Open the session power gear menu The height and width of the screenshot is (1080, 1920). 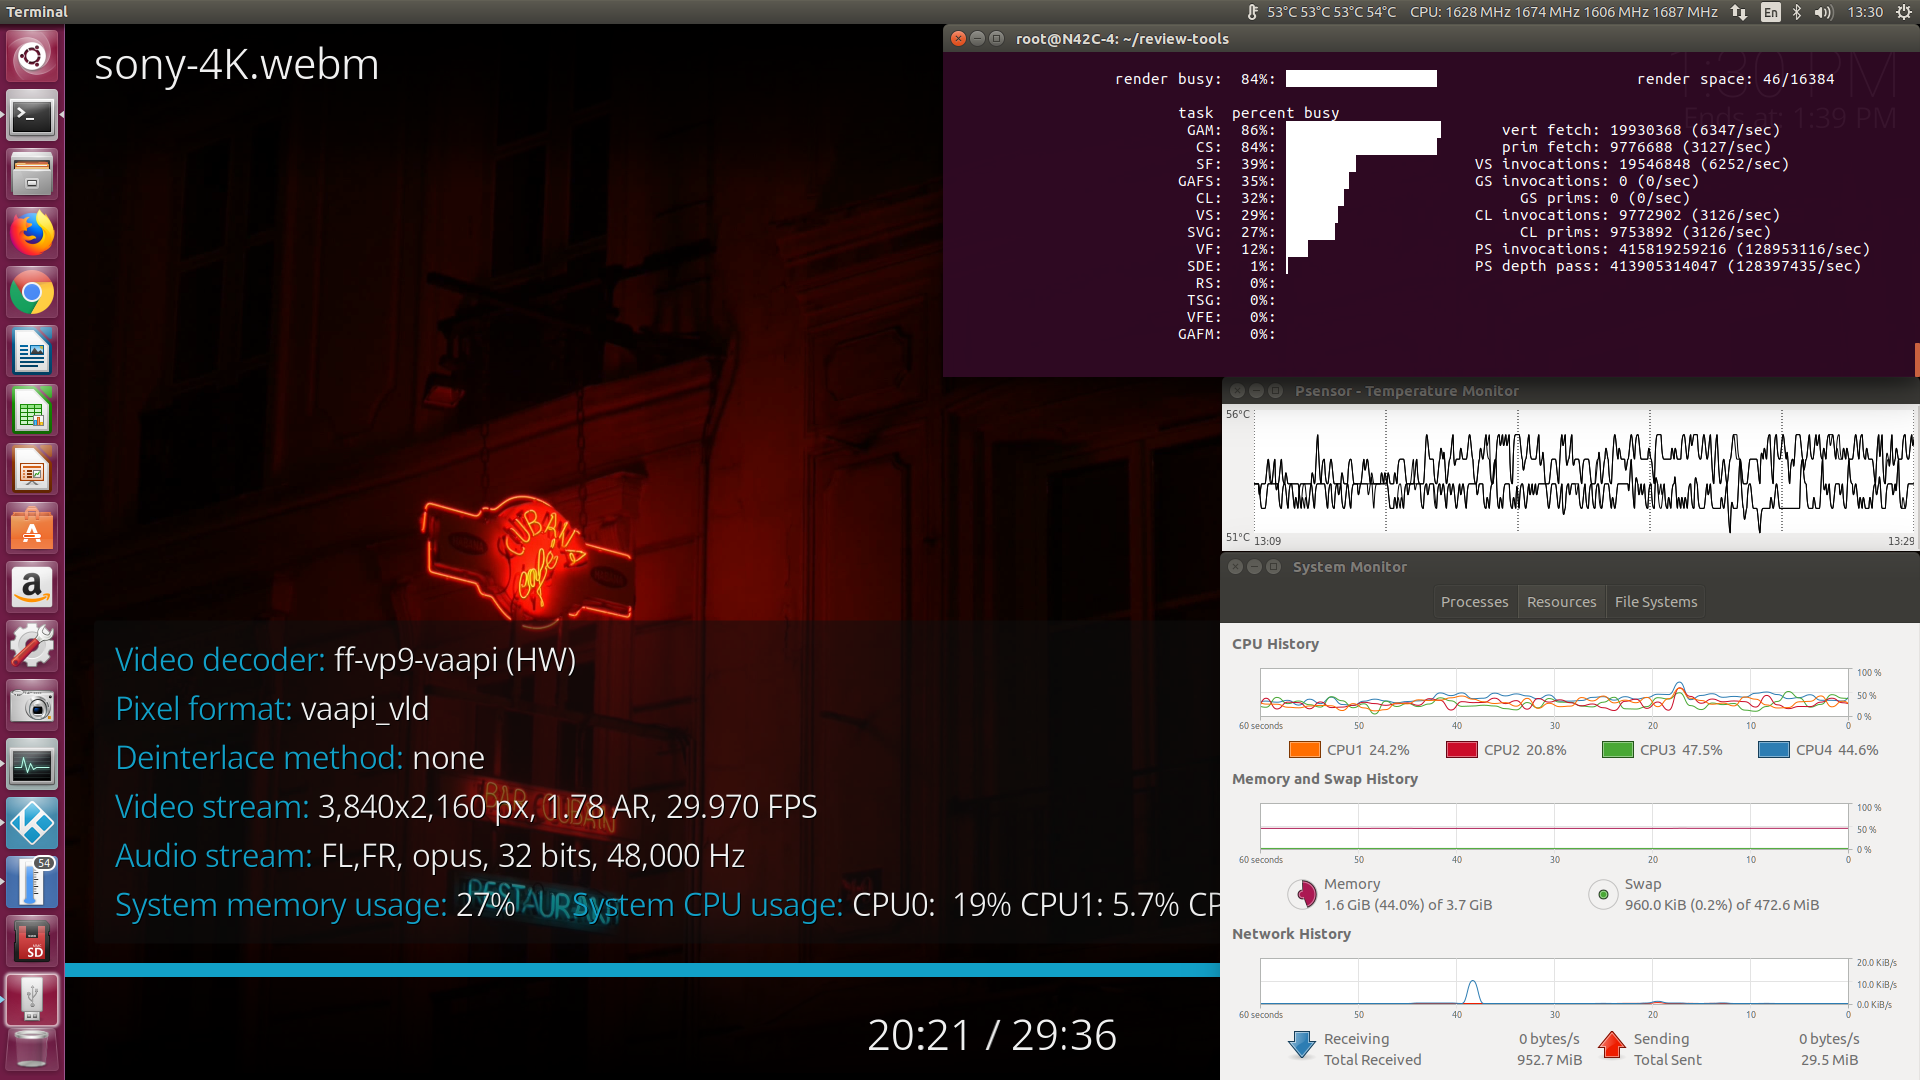[1903, 12]
